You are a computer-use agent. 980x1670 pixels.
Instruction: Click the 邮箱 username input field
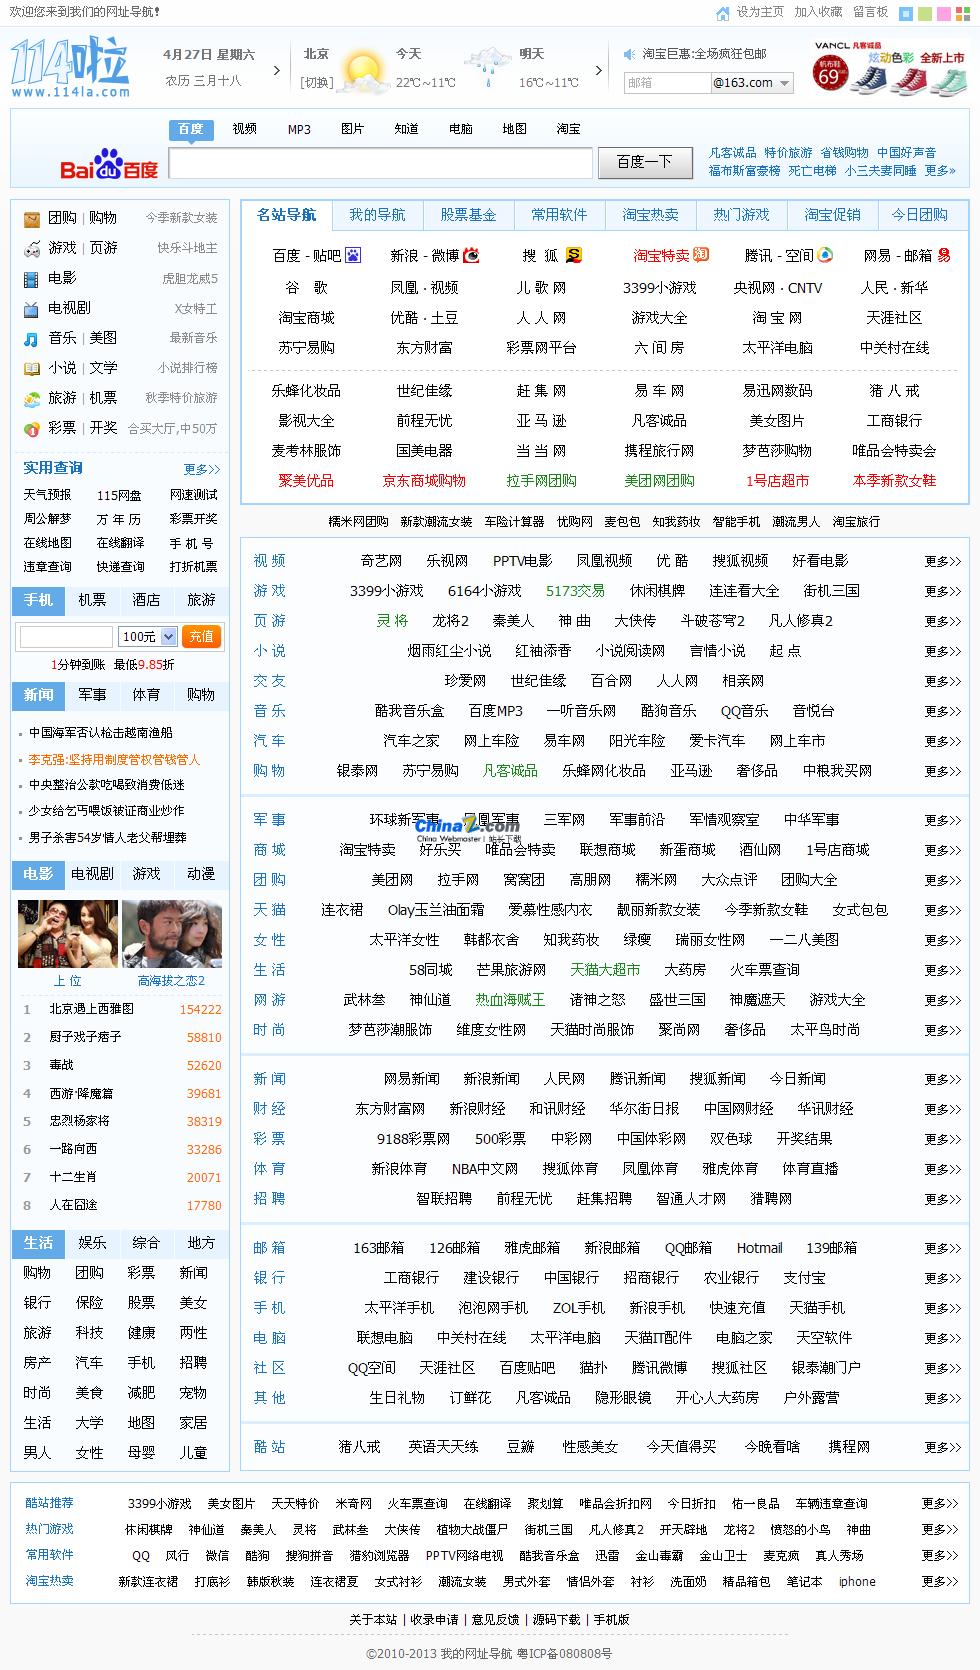(666, 83)
